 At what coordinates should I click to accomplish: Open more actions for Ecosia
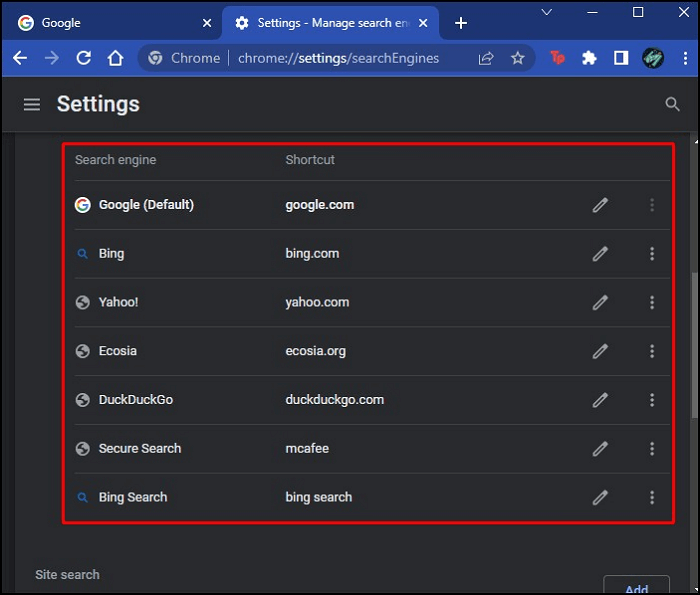(x=652, y=351)
